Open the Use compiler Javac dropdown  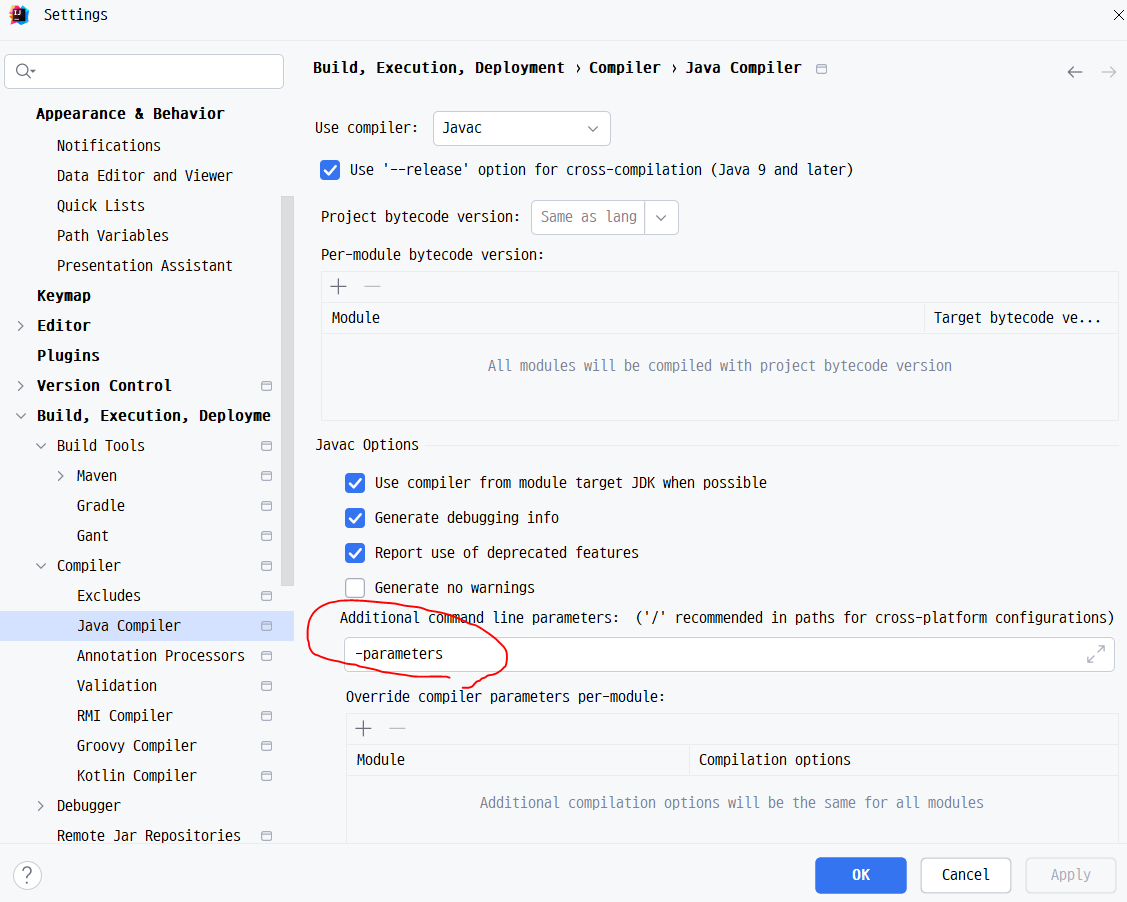[x=522, y=129]
